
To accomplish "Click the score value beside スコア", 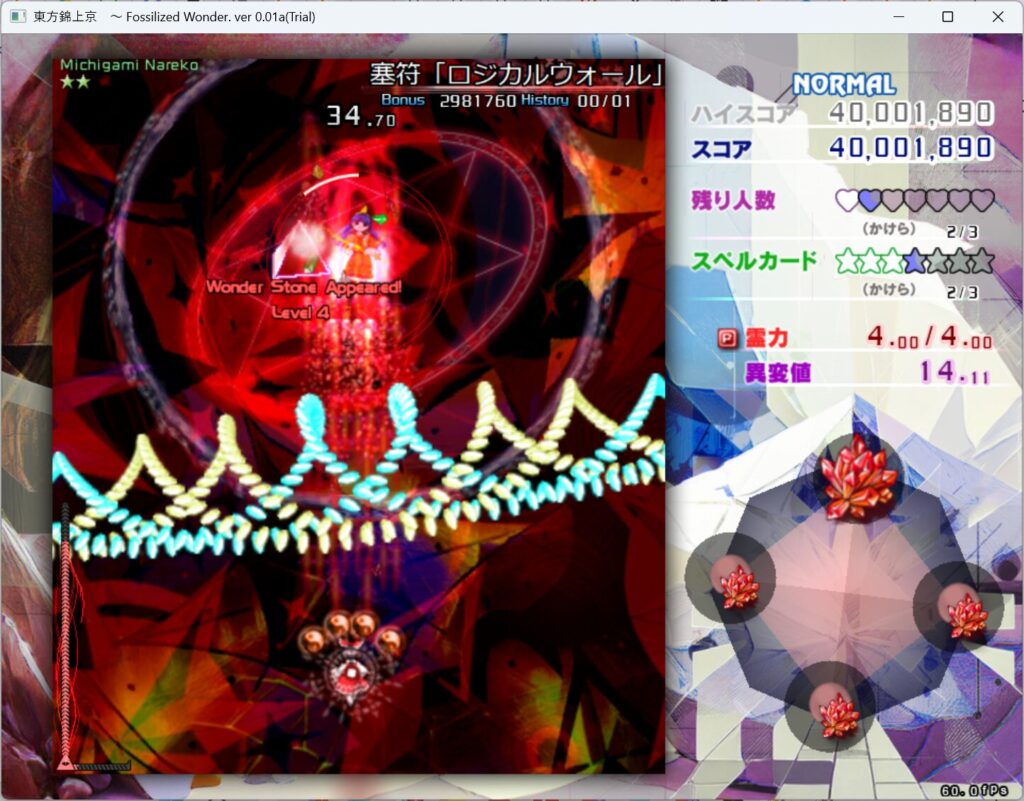I will [911, 148].
